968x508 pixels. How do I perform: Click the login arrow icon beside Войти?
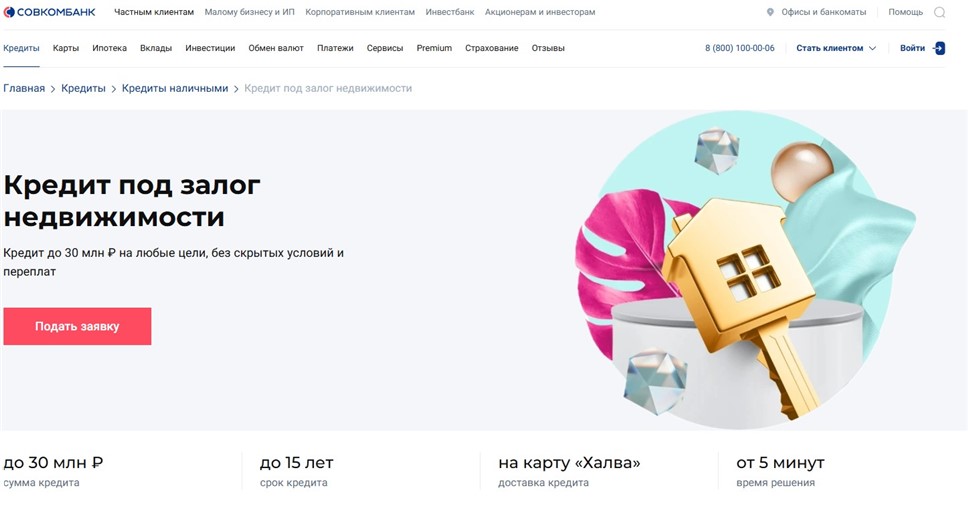pos(939,48)
